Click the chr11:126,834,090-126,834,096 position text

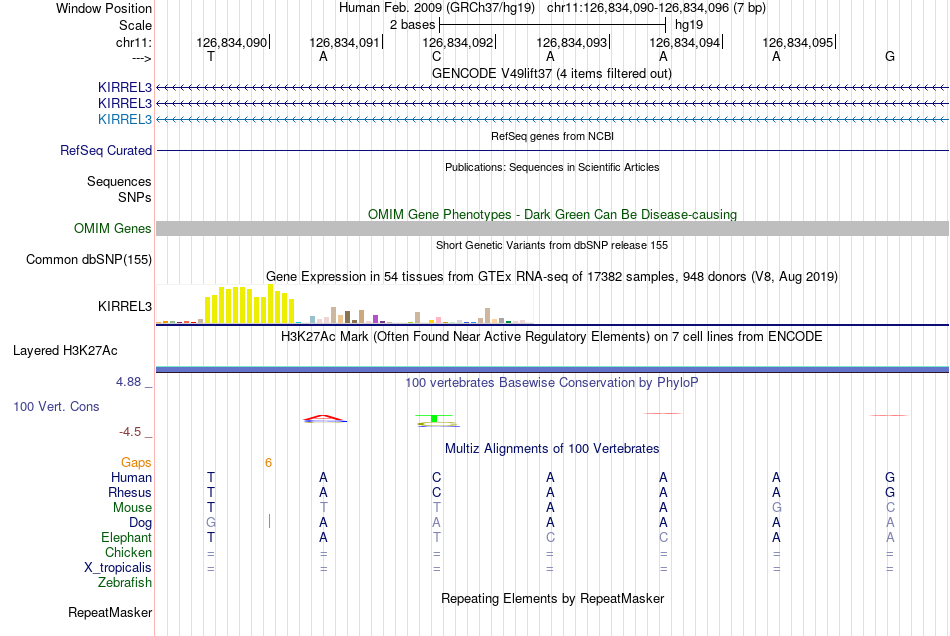tap(656, 8)
